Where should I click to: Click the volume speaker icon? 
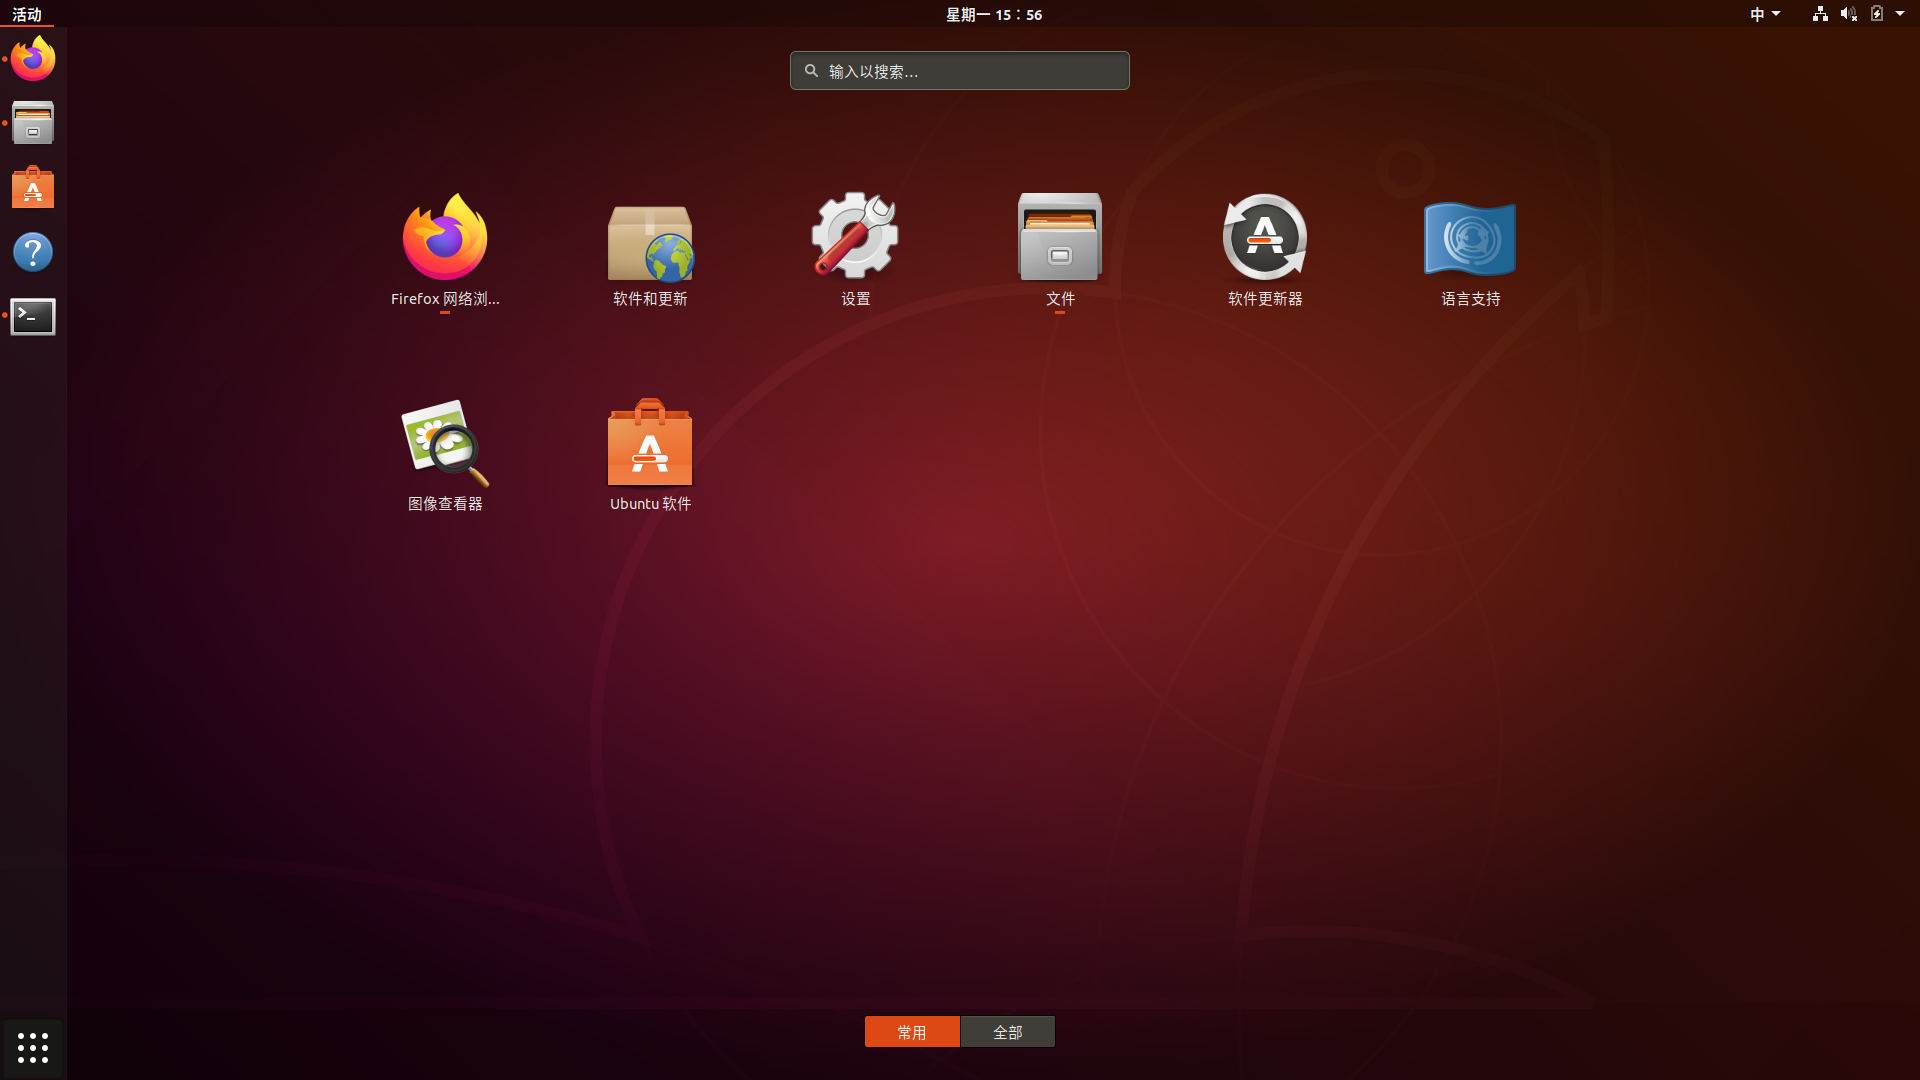1848,14
